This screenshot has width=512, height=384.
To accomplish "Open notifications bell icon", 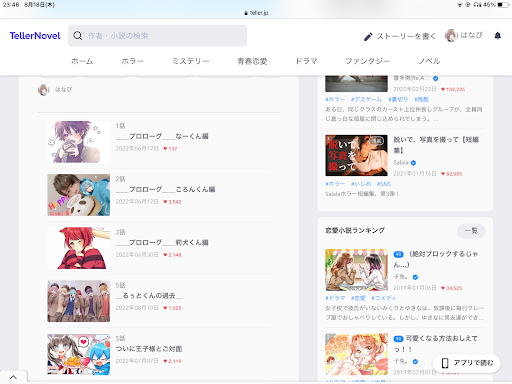I will (x=498, y=36).
